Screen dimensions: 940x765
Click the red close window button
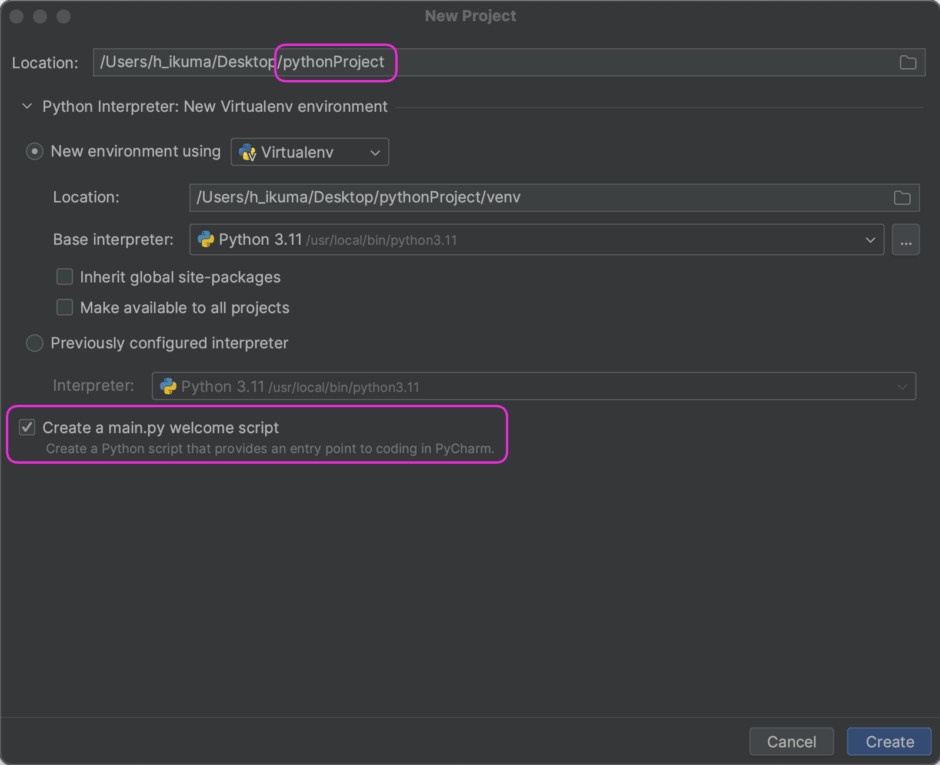(18, 16)
